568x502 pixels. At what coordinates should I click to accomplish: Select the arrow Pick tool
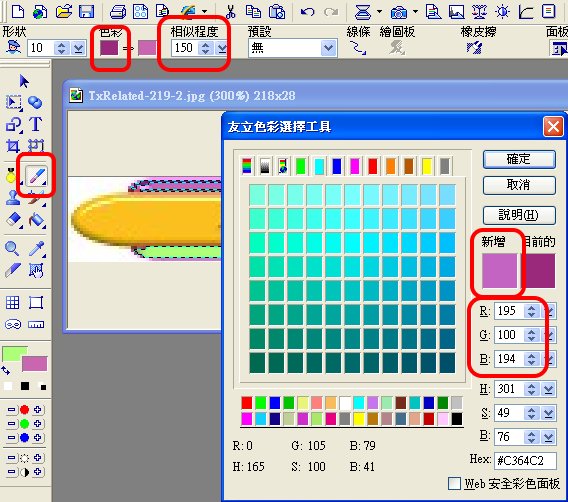click(x=24, y=81)
